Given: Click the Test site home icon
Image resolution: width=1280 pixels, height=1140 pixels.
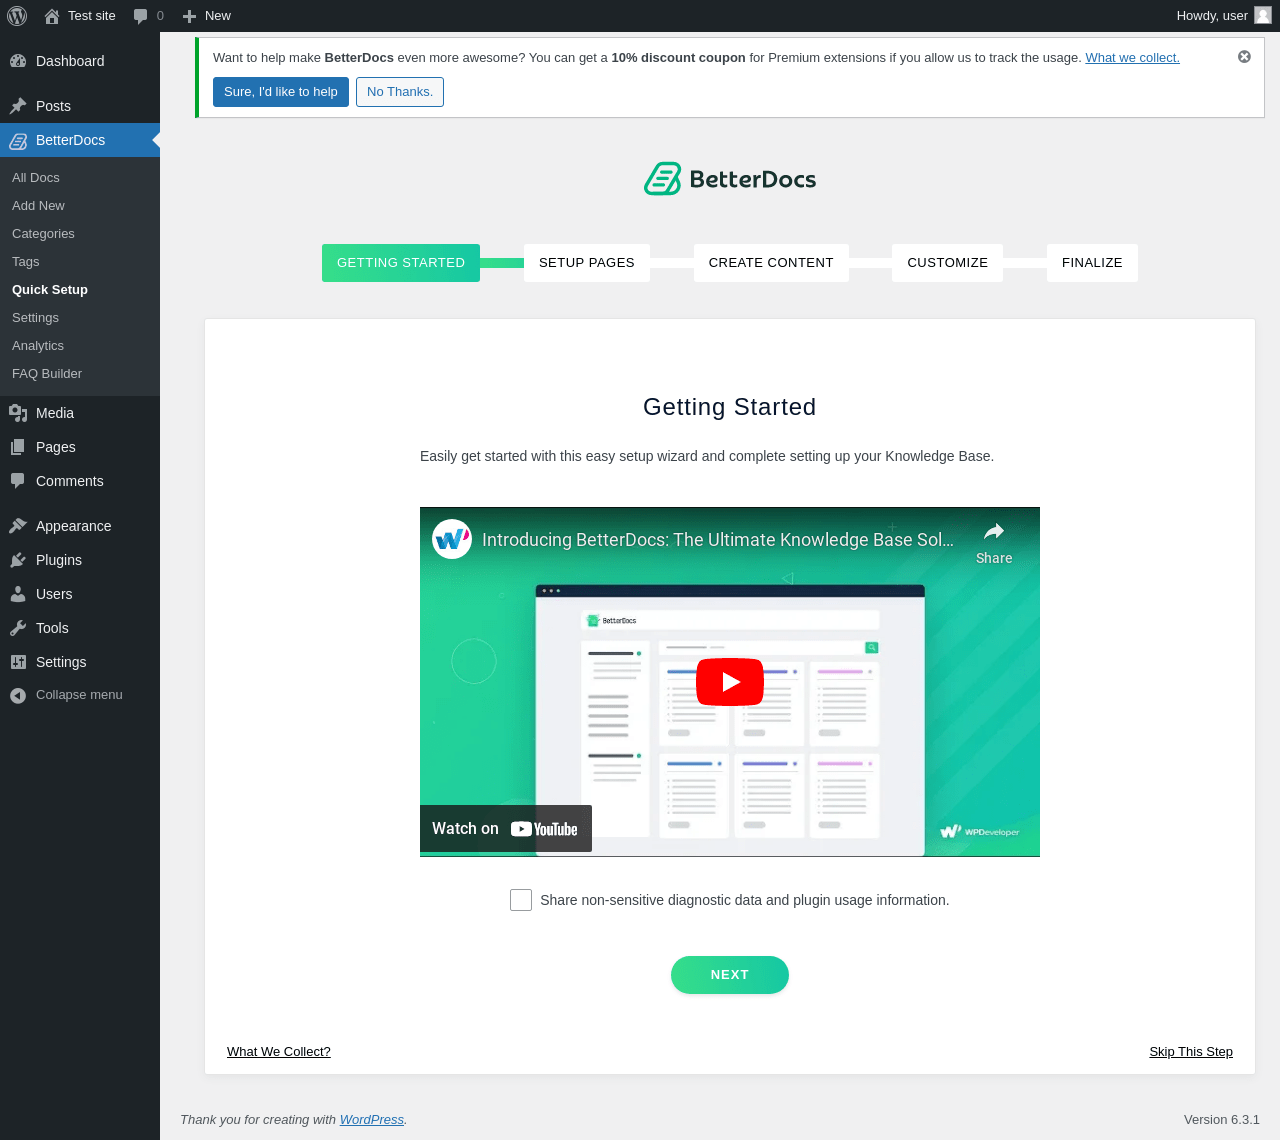Looking at the screenshot, I should coord(52,16).
